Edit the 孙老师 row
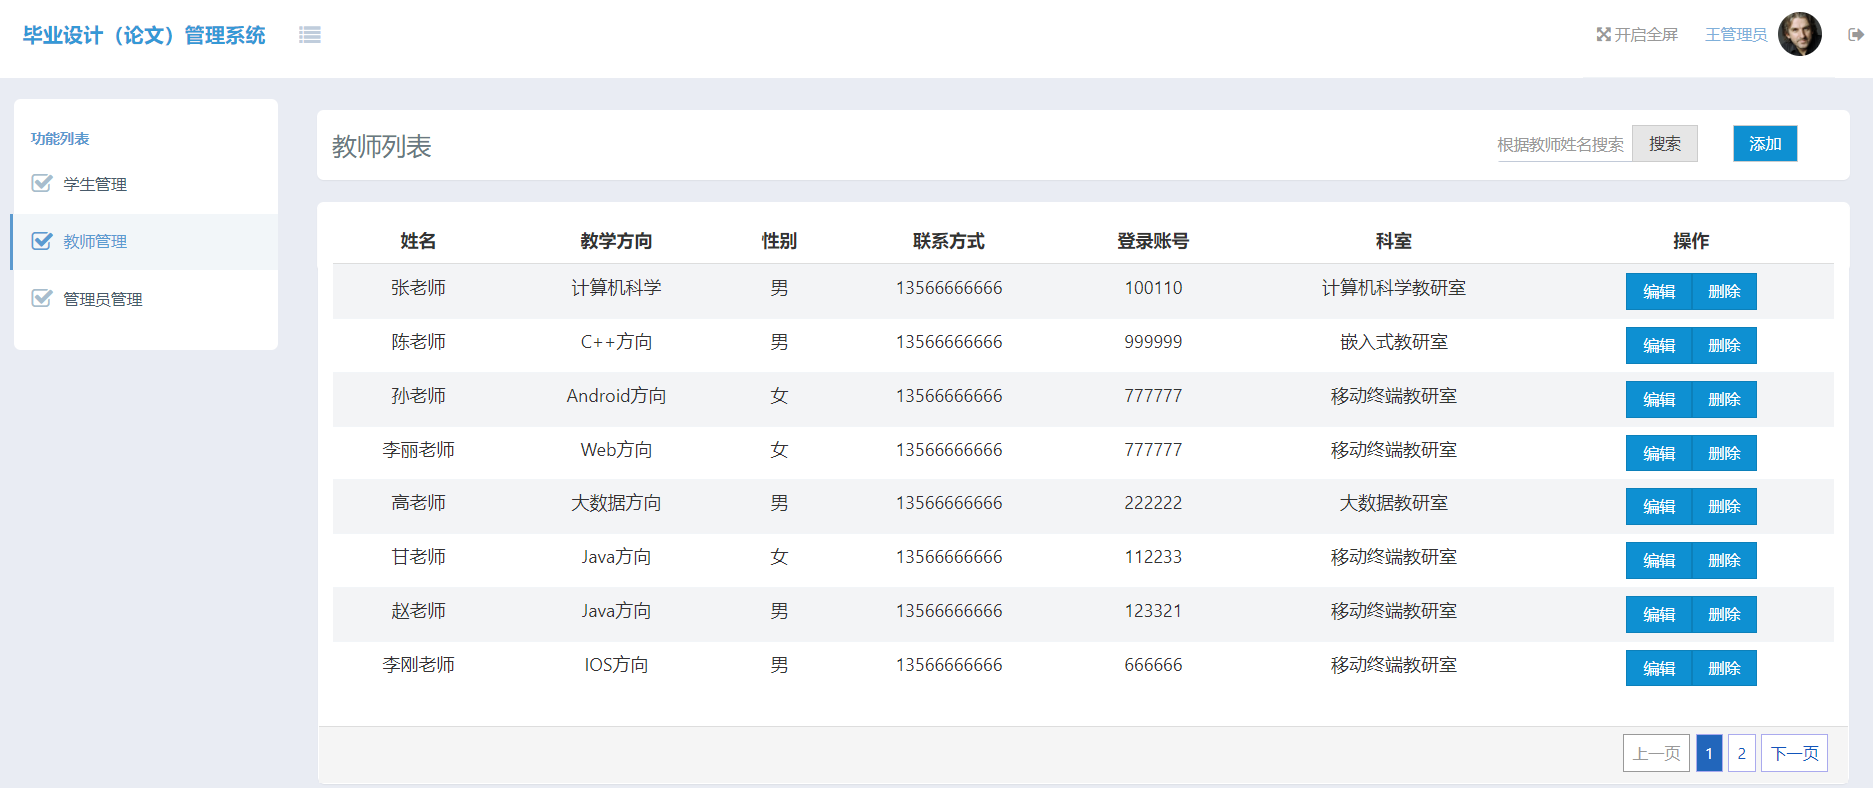Screen dimensions: 1873x788 click(1659, 400)
